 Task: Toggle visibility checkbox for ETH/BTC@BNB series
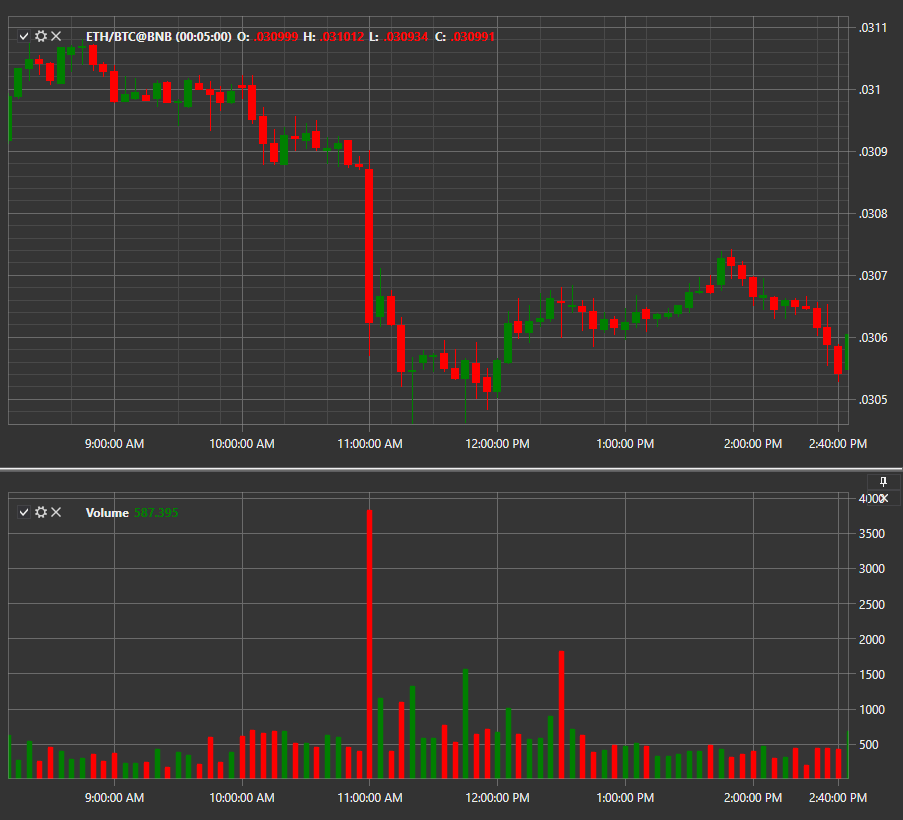pos(24,36)
